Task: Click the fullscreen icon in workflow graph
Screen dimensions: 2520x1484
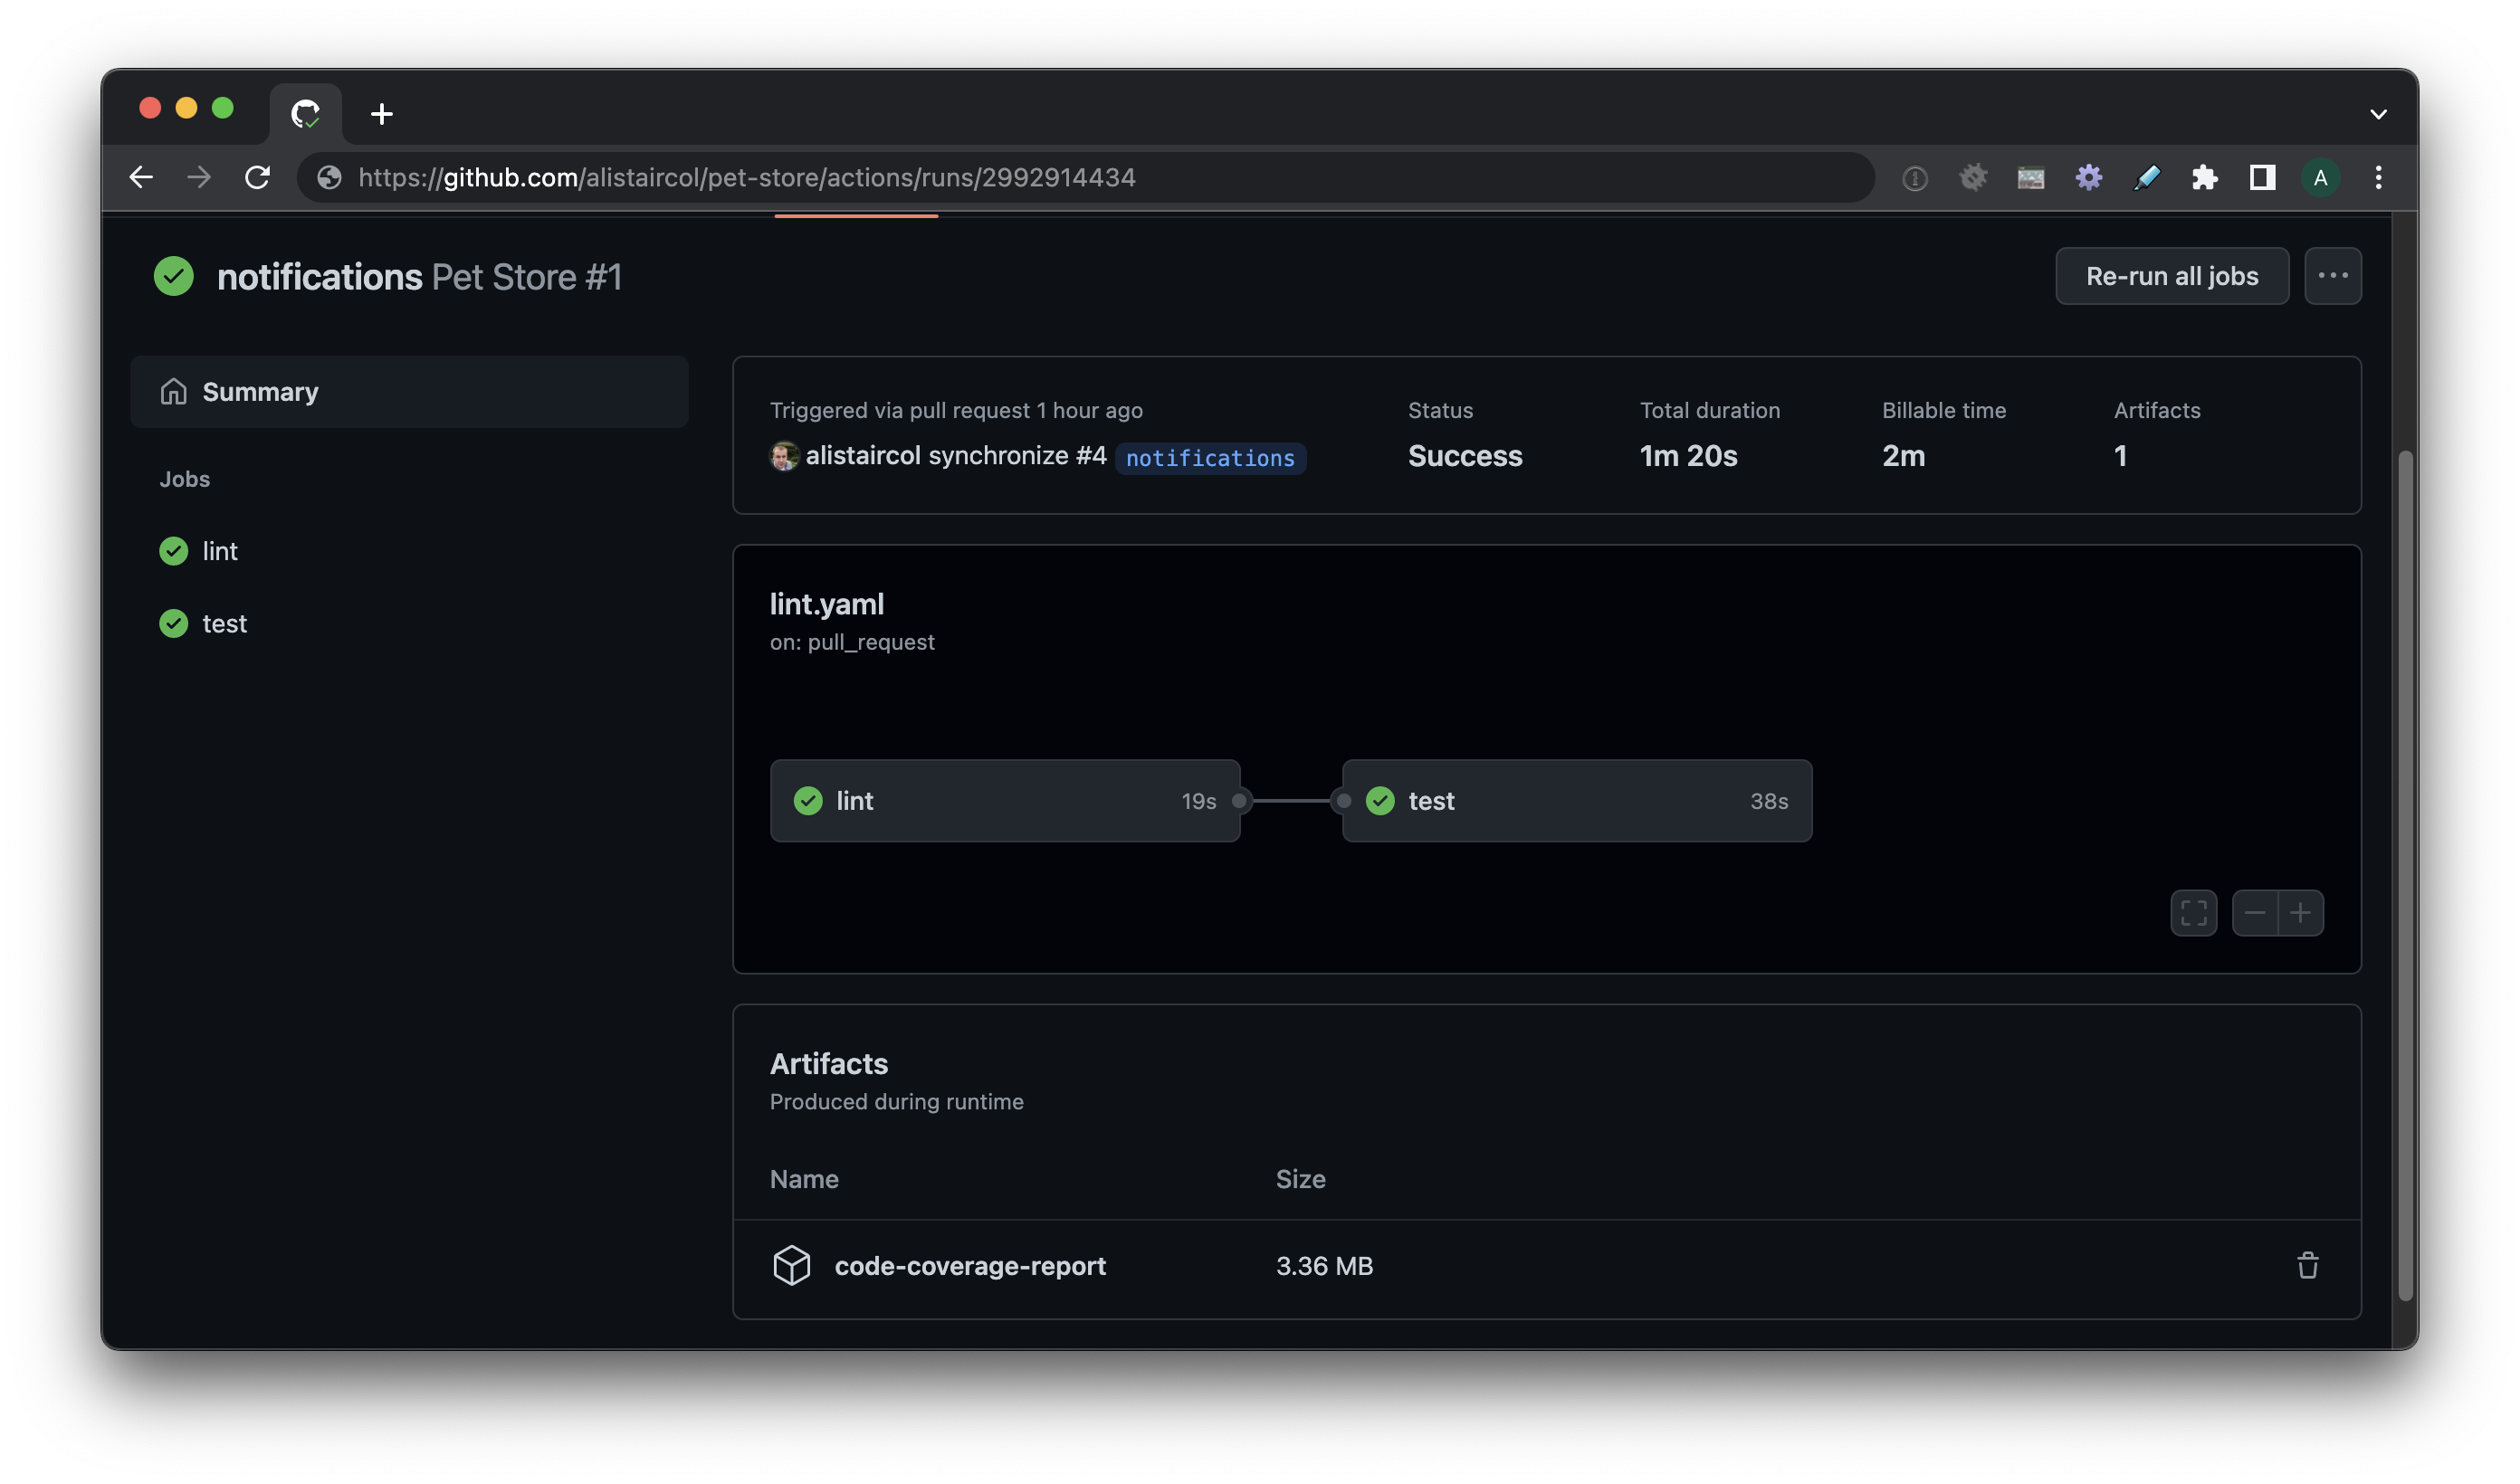Action: click(2193, 913)
